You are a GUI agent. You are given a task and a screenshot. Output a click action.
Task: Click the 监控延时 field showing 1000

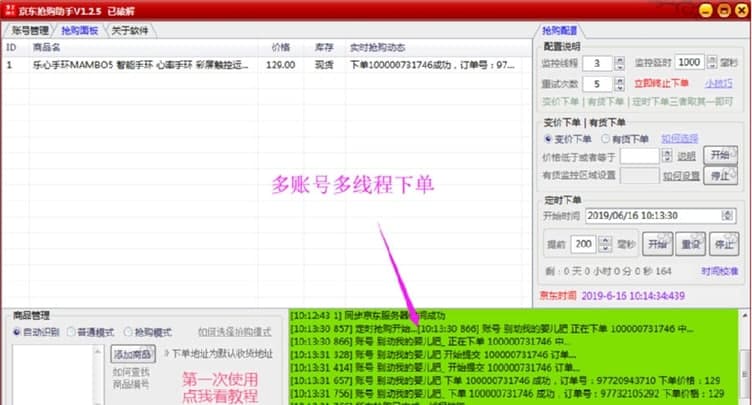(x=690, y=62)
